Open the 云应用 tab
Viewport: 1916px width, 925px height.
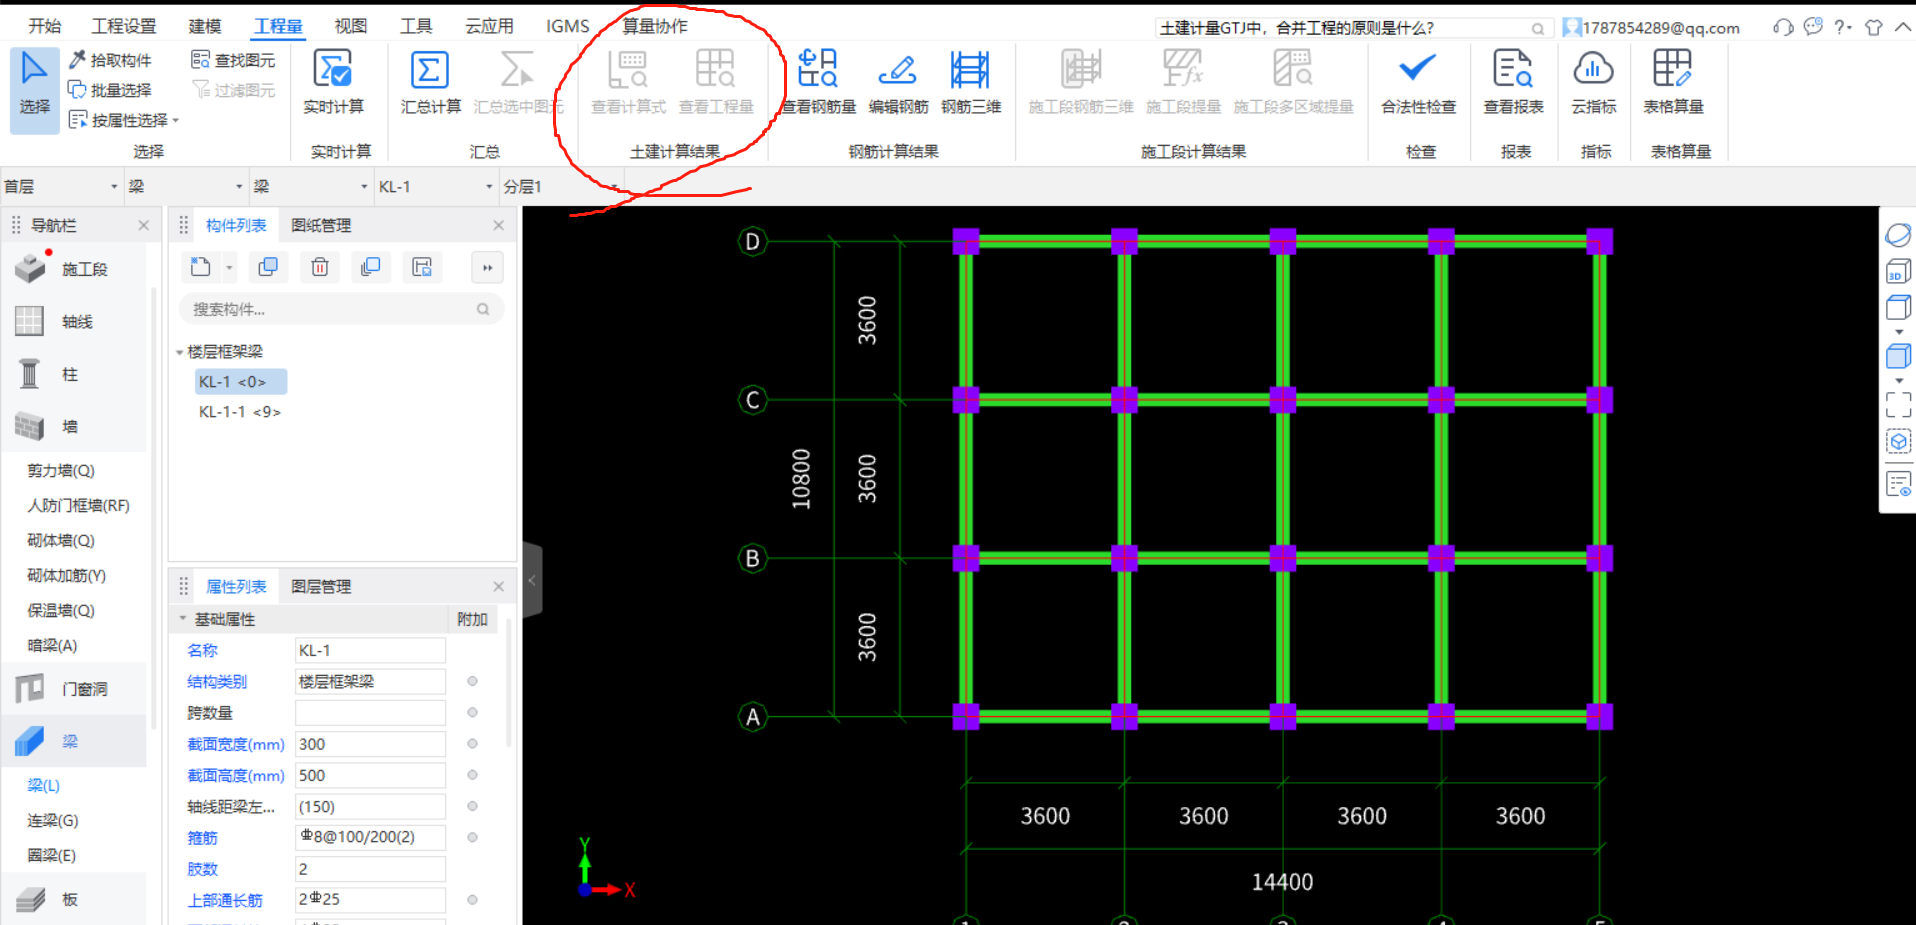[489, 26]
